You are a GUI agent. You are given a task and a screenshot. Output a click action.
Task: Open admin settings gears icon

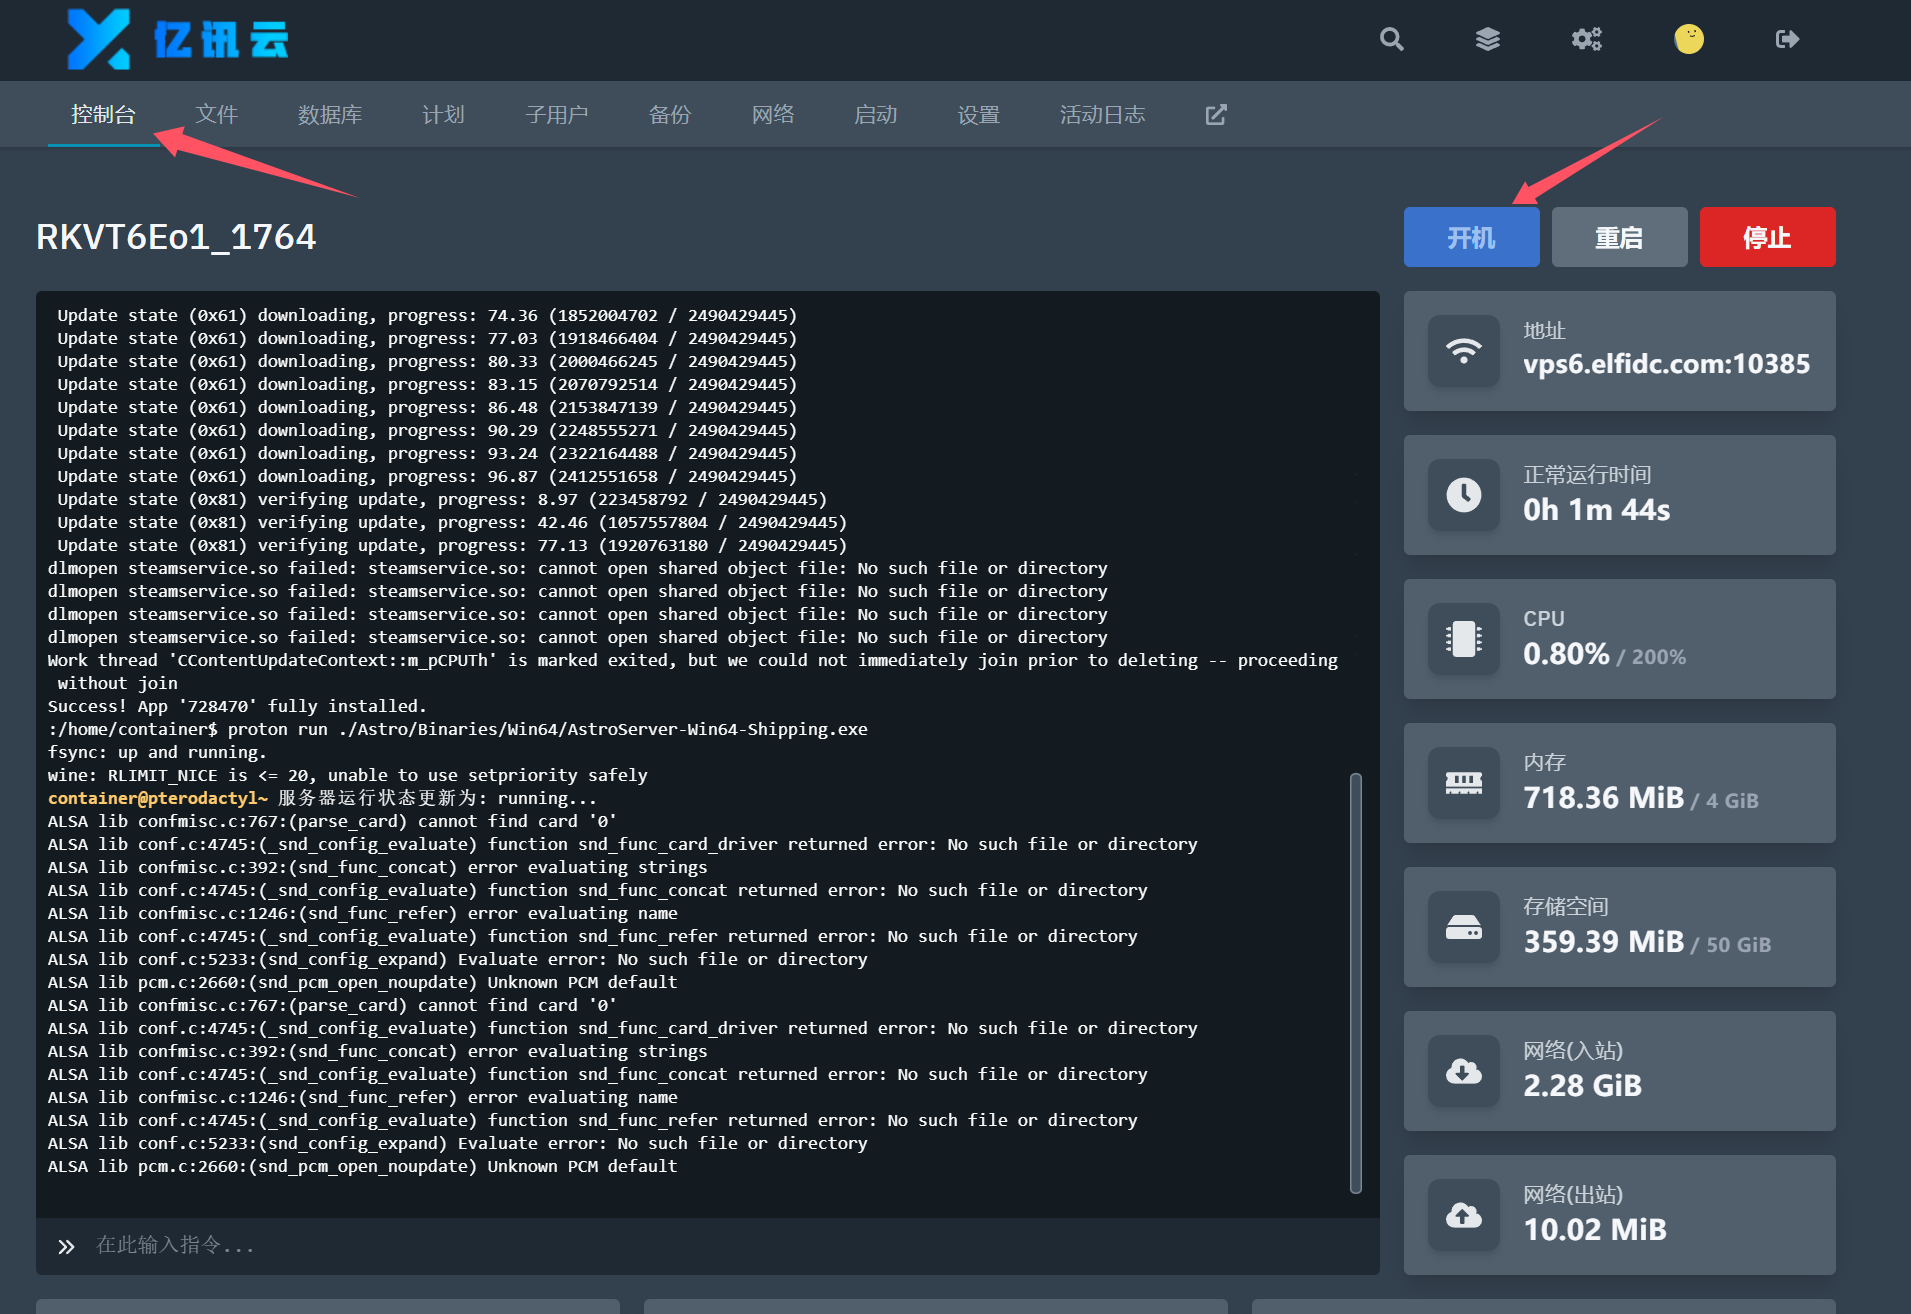pos(1587,39)
